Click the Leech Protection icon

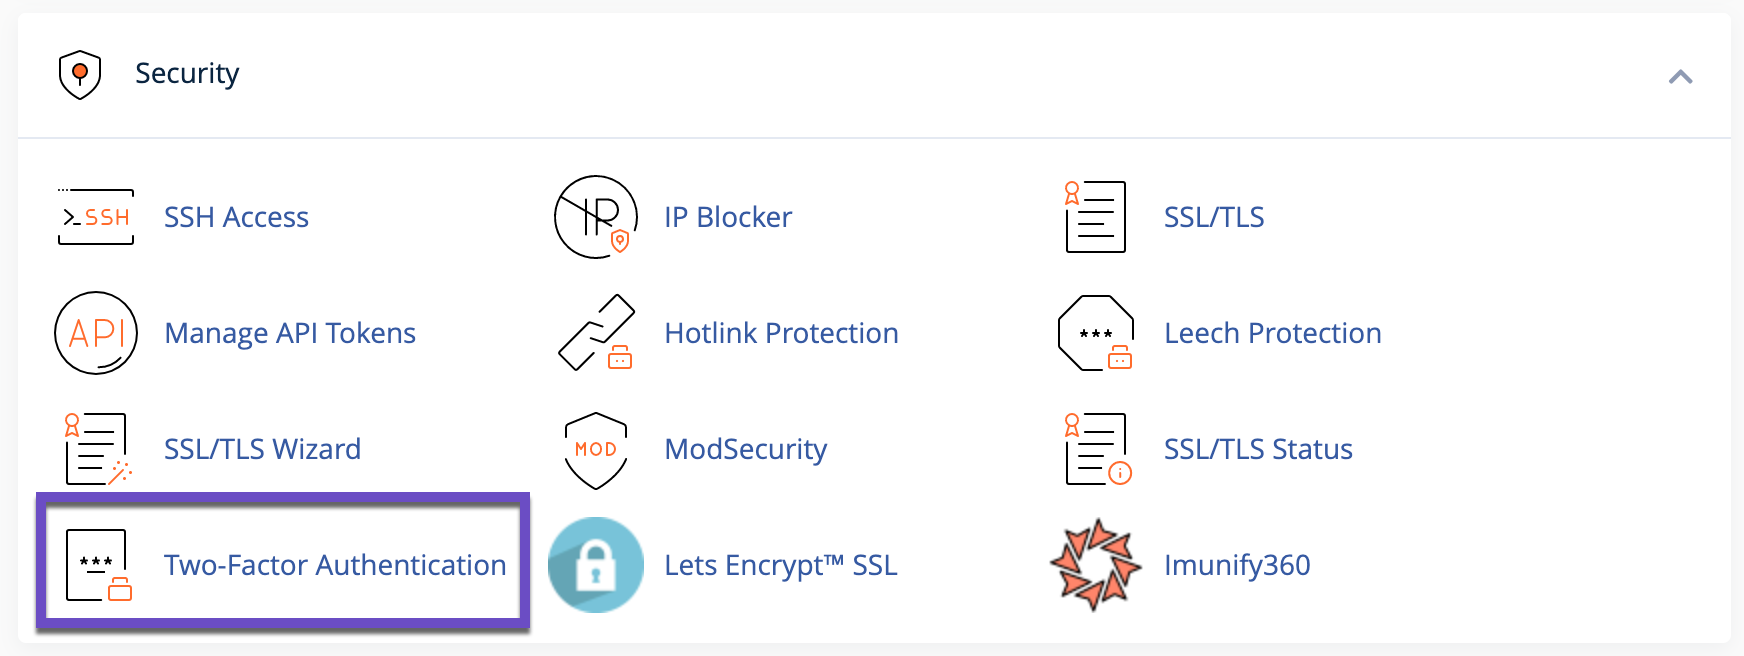pyautogui.click(x=1096, y=333)
